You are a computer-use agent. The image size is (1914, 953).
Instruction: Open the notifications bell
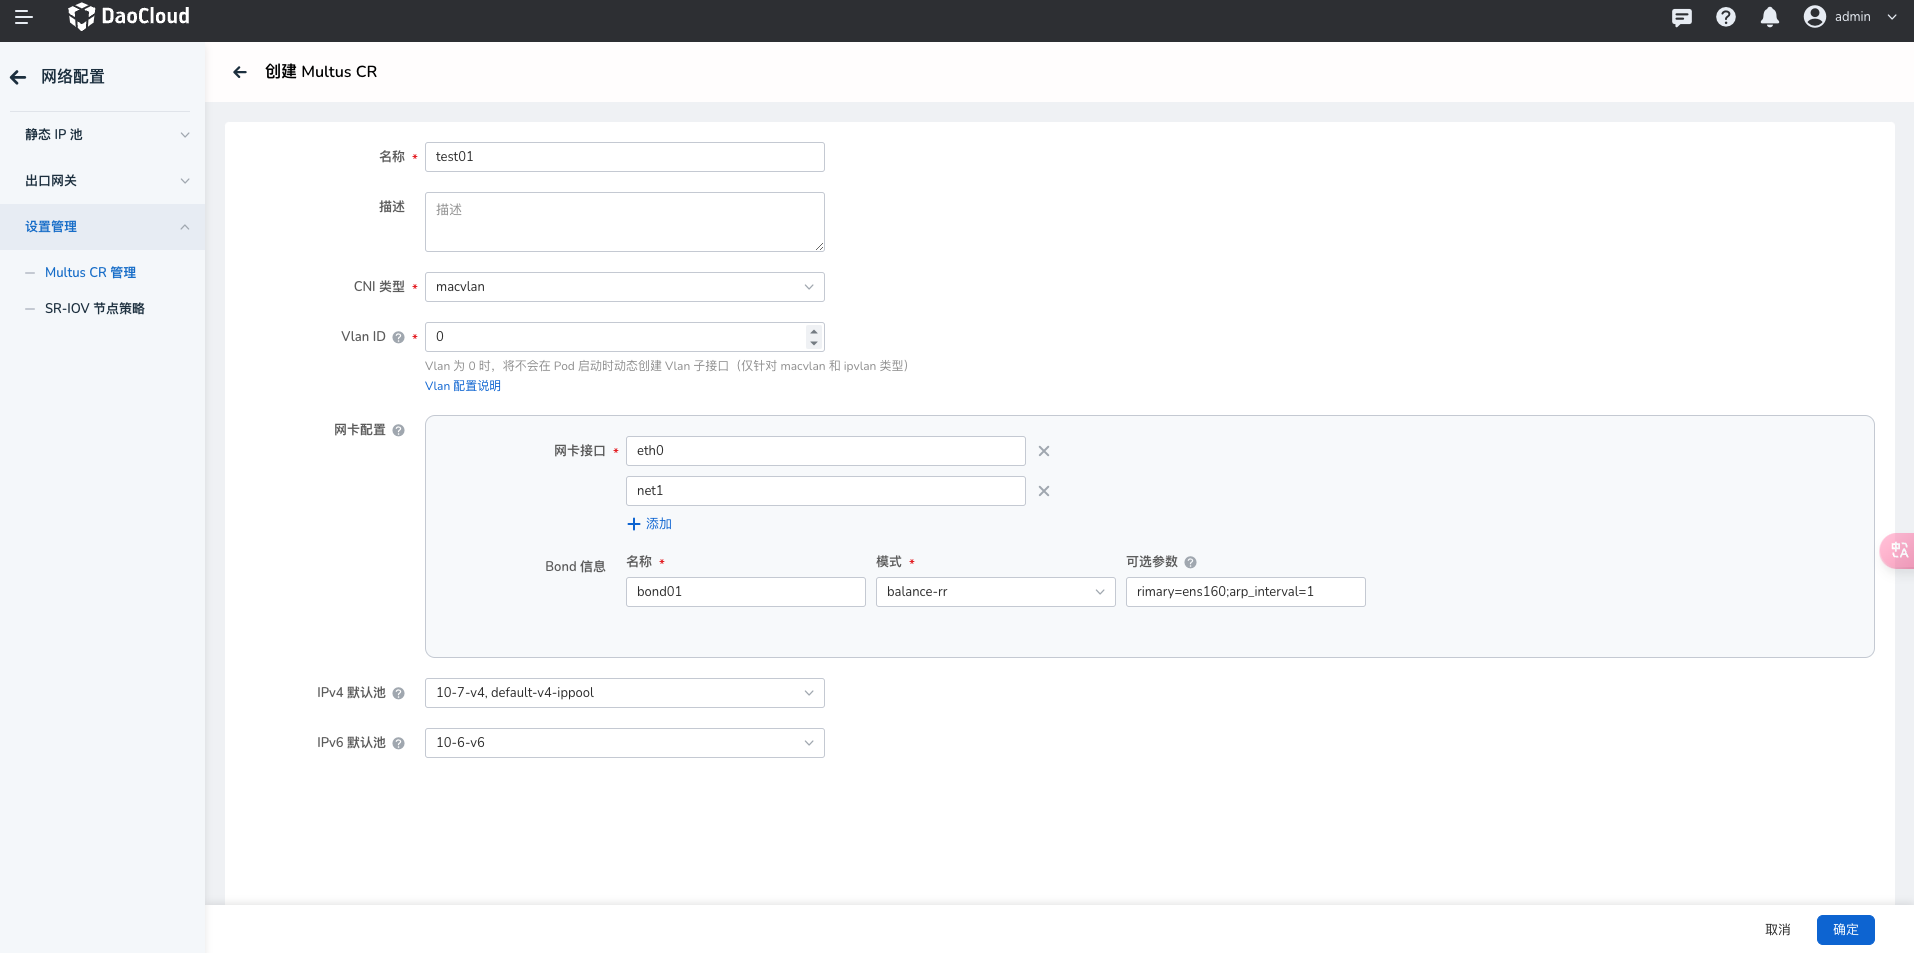pos(1770,17)
